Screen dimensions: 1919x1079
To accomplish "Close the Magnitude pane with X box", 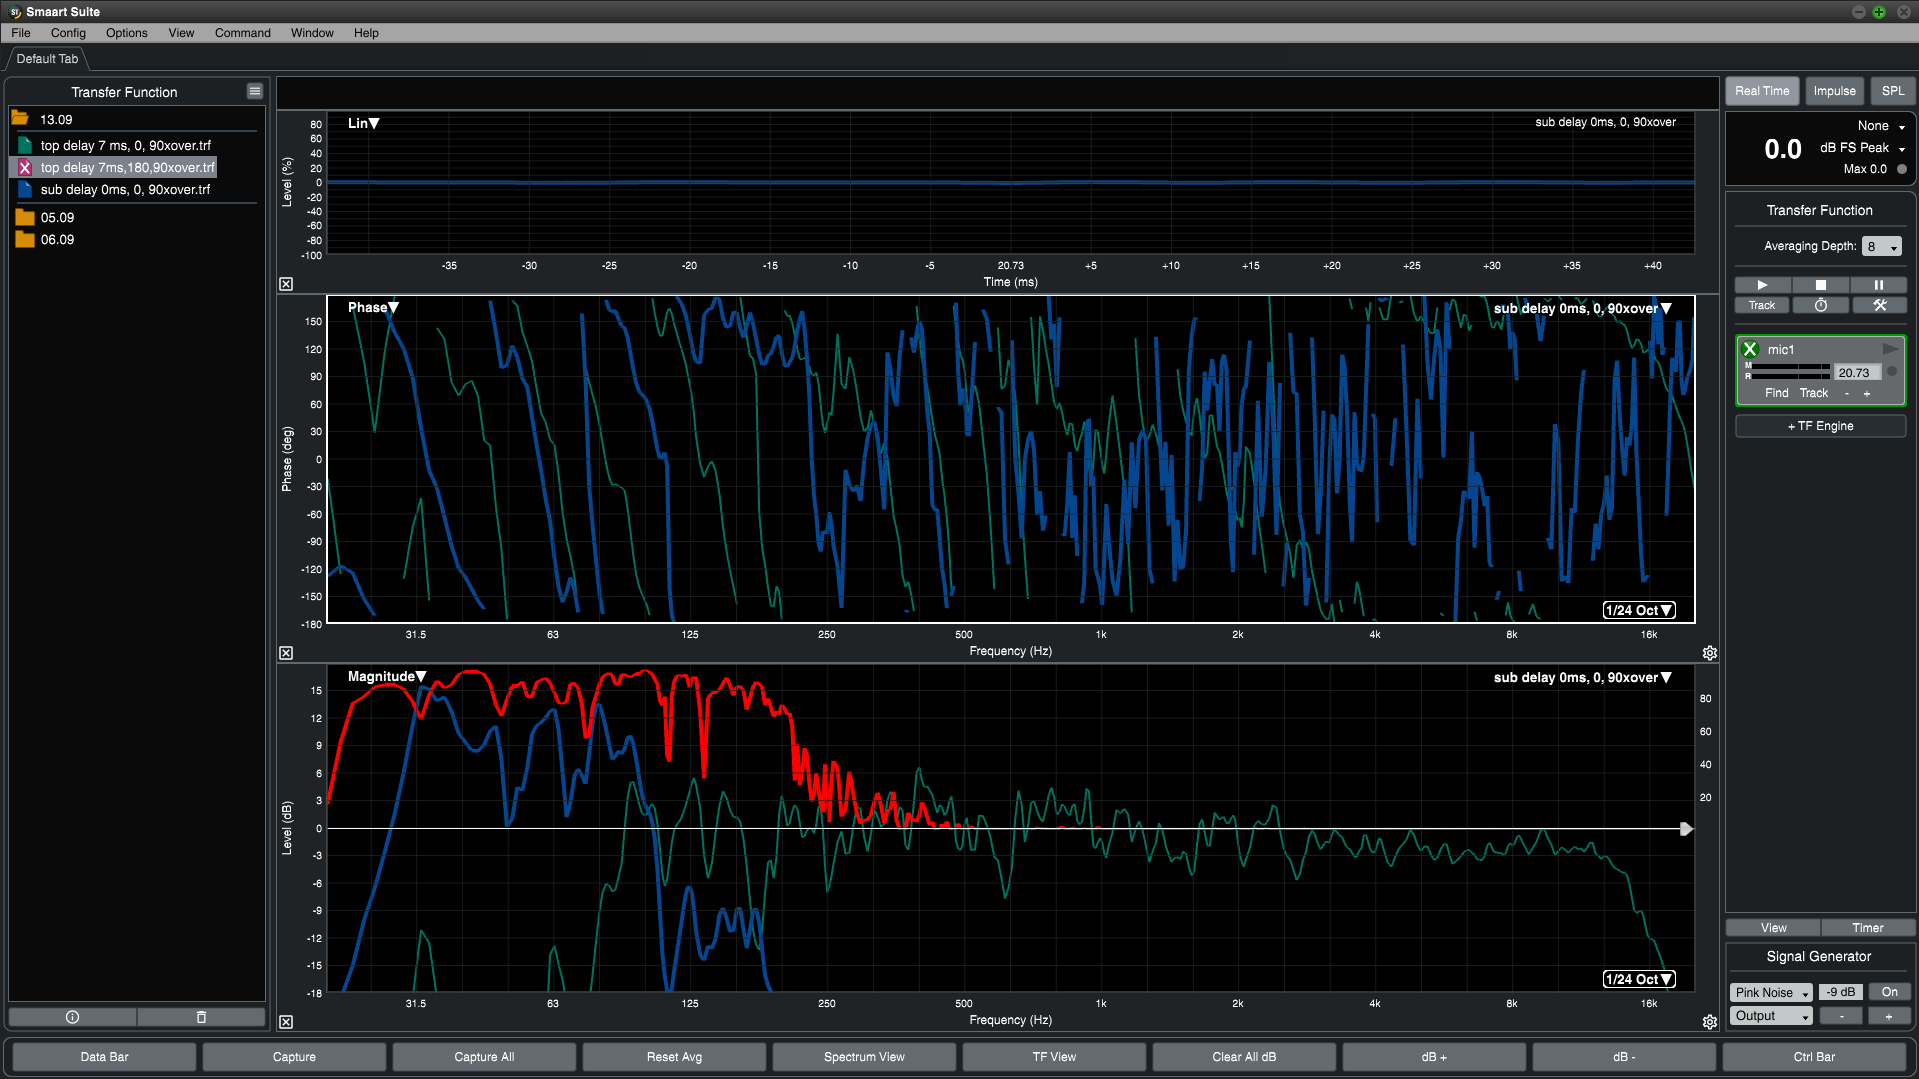I will [286, 1022].
